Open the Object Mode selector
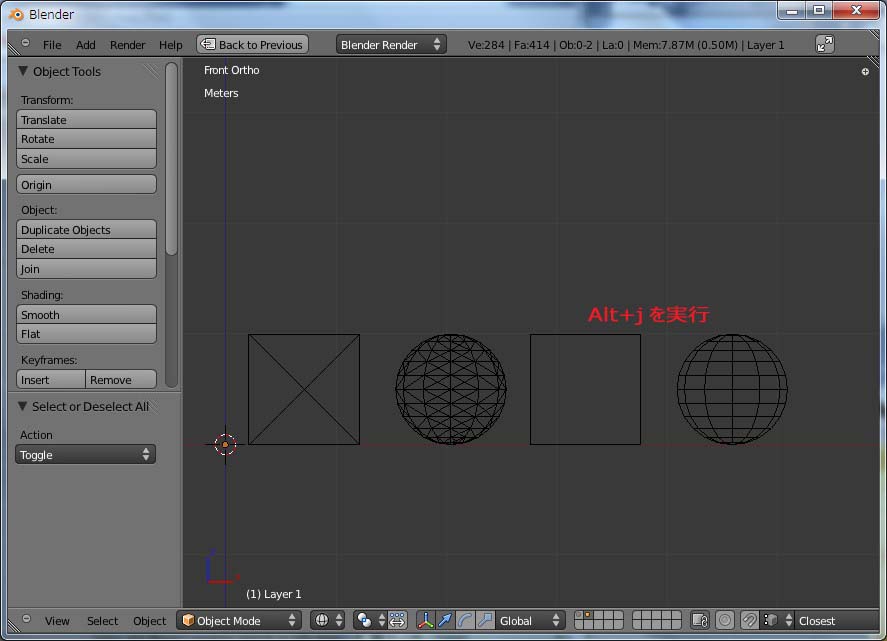 point(239,621)
